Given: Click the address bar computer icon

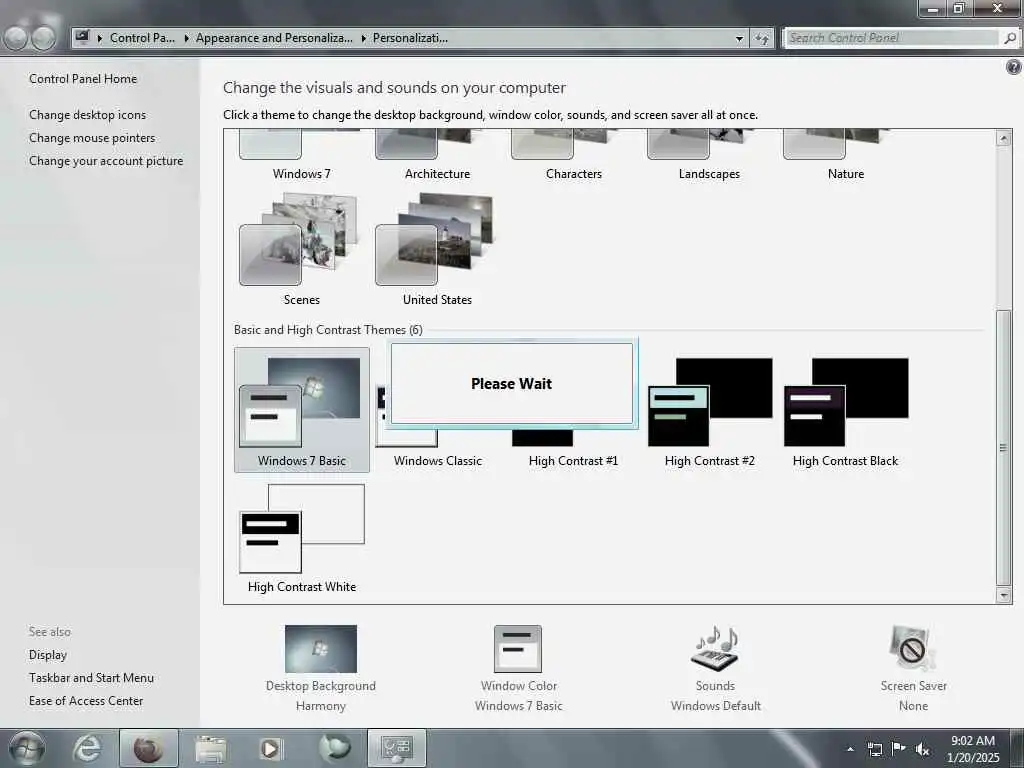Looking at the screenshot, I should click(x=82, y=37).
